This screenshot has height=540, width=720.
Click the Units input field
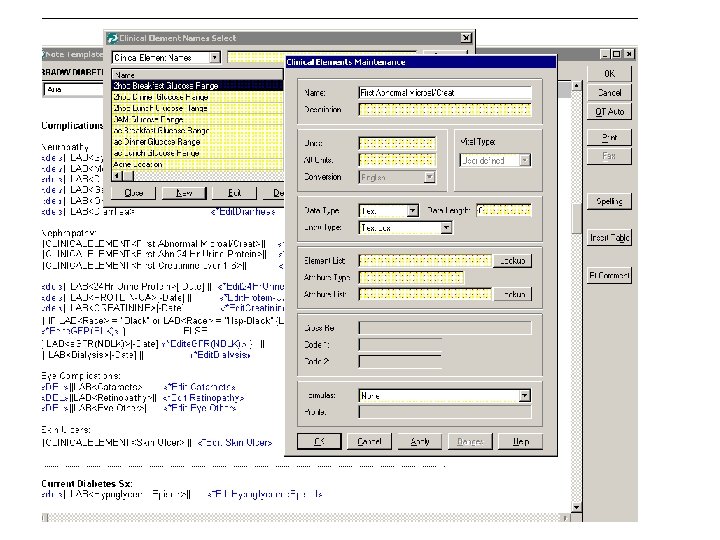coord(397,143)
